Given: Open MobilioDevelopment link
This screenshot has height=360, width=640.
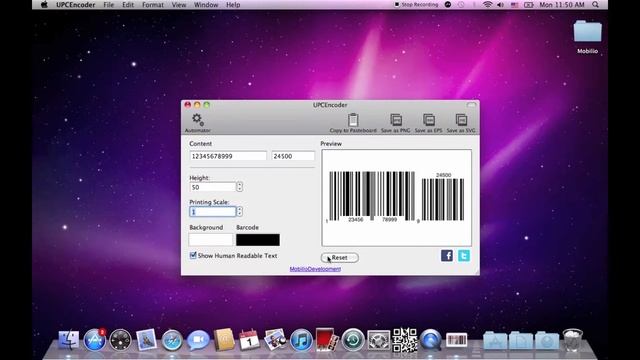Looking at the screenshot, I should coord(315,269).
